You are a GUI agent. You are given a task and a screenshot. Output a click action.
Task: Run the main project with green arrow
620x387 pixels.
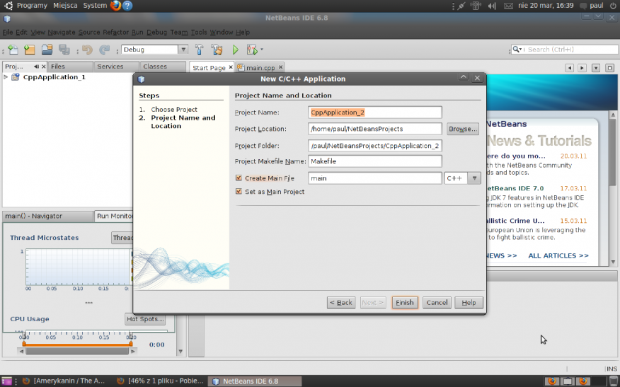click(x=236, y=50)
